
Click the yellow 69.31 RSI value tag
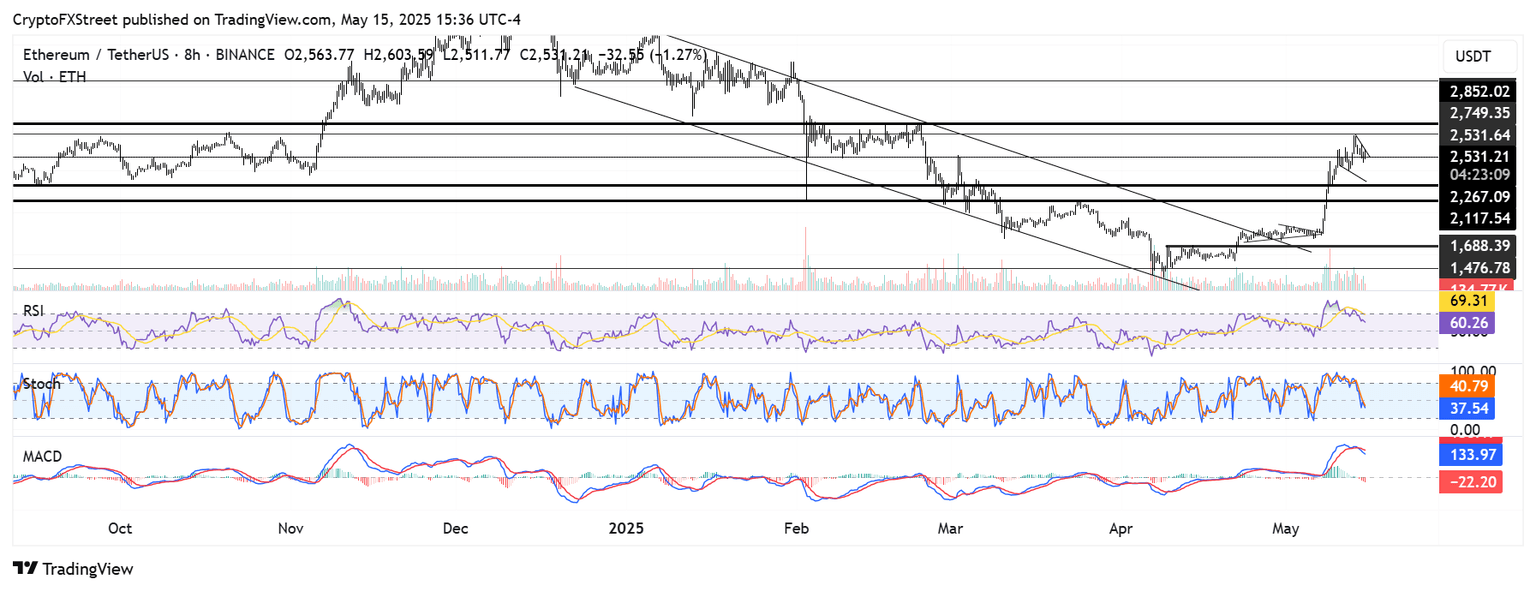1469,300
